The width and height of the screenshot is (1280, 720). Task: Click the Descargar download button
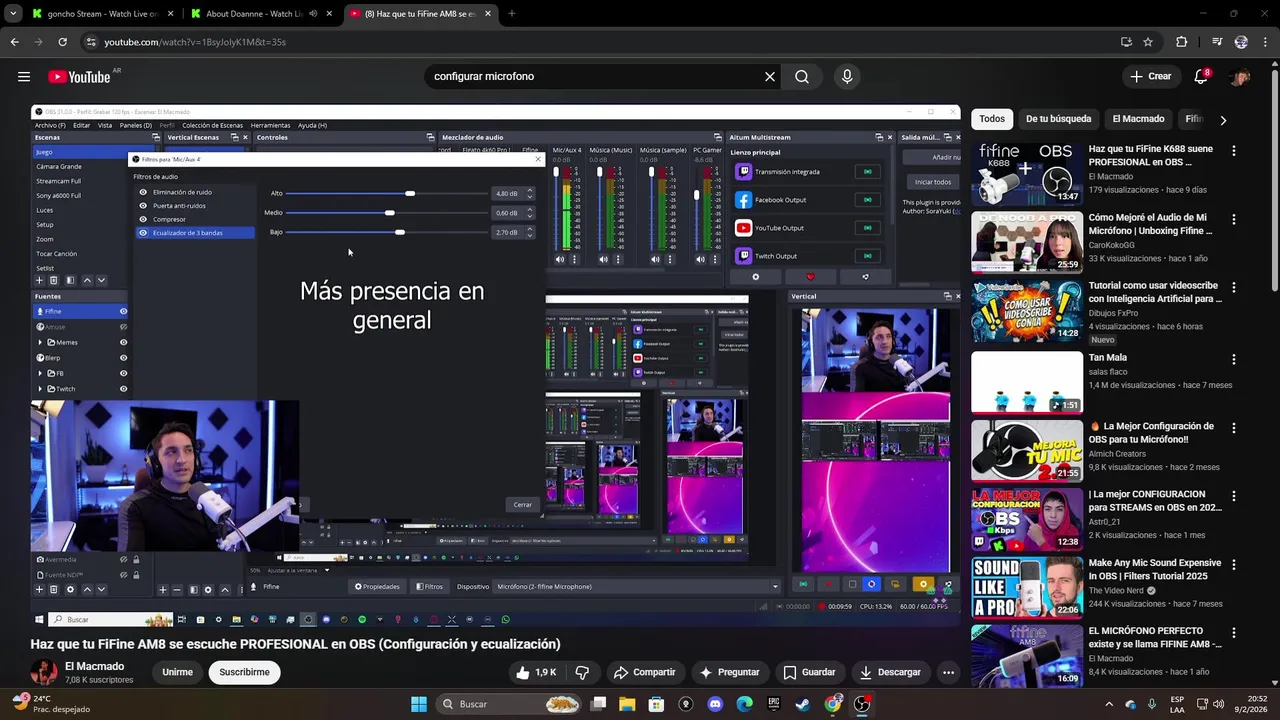(890, 672)
